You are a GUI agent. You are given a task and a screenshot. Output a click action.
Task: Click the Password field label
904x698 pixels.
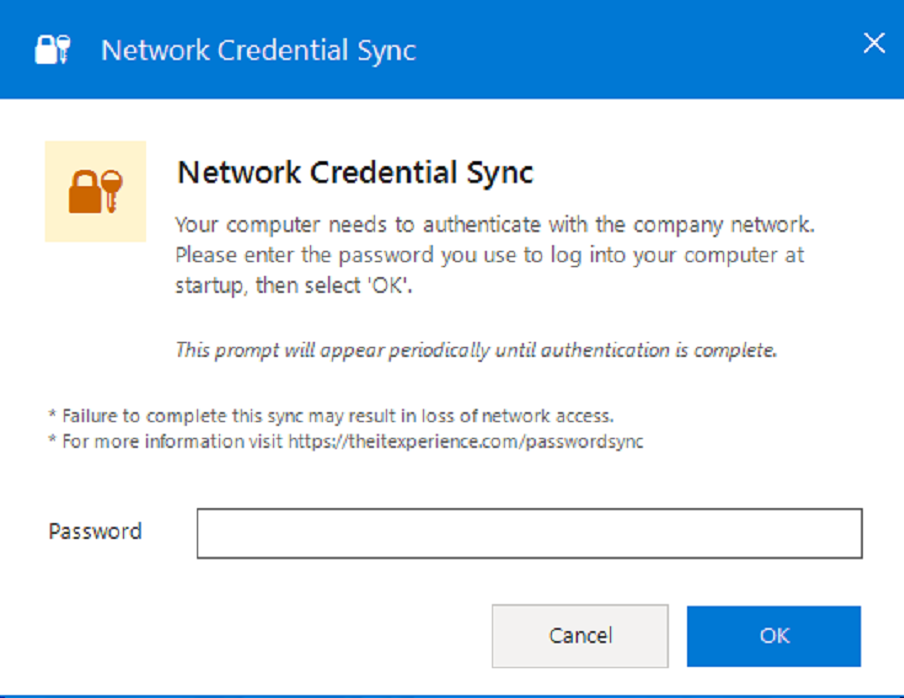point(95,531)
